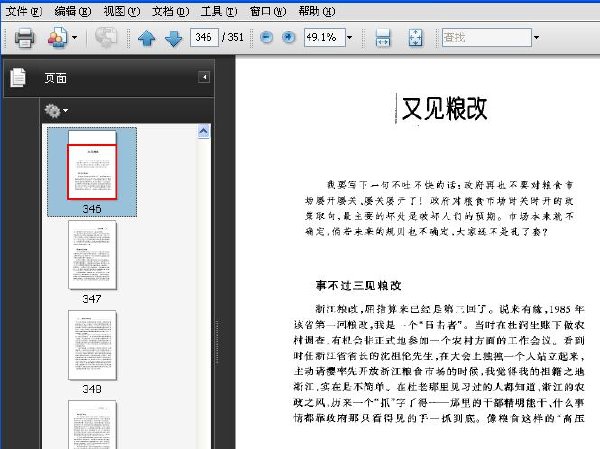The width and height of the screenshot is (600, 449).
Task: Click the 页面 panel title label
Action: coord(56,78)
